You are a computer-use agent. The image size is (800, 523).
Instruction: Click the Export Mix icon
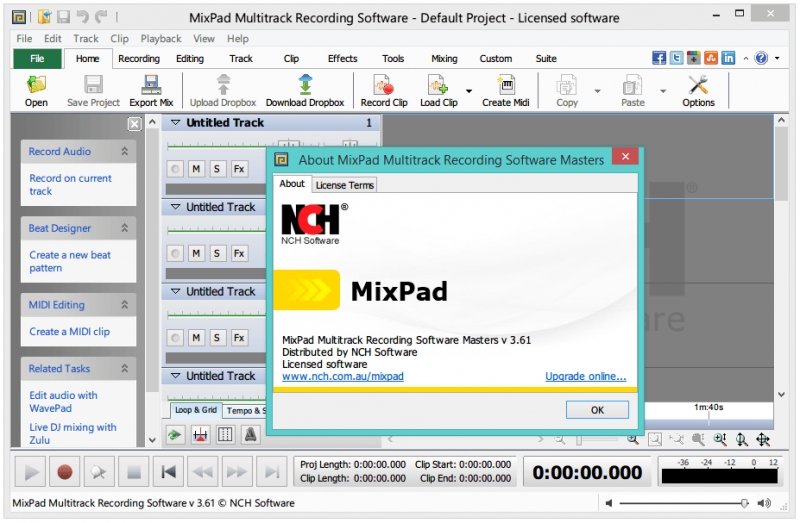click(151, 86)
